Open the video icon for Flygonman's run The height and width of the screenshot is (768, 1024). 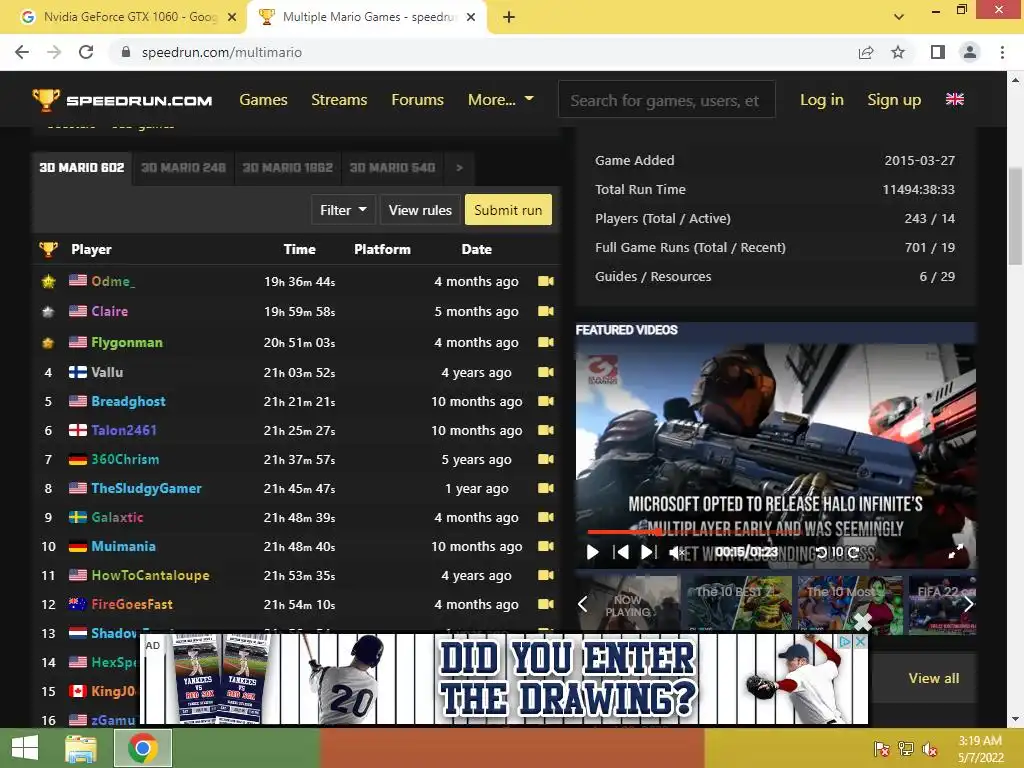[545, 342]
